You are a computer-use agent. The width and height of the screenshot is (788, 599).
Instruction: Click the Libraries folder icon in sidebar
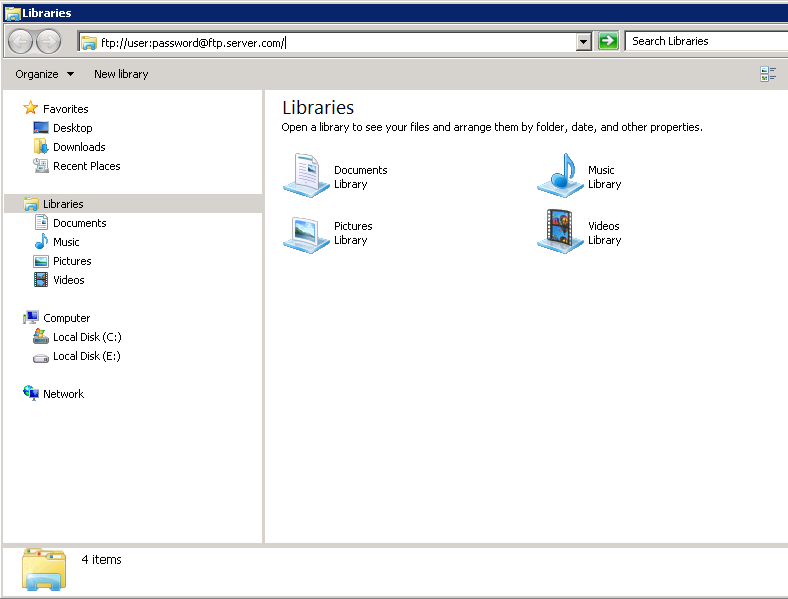[31, 204]
